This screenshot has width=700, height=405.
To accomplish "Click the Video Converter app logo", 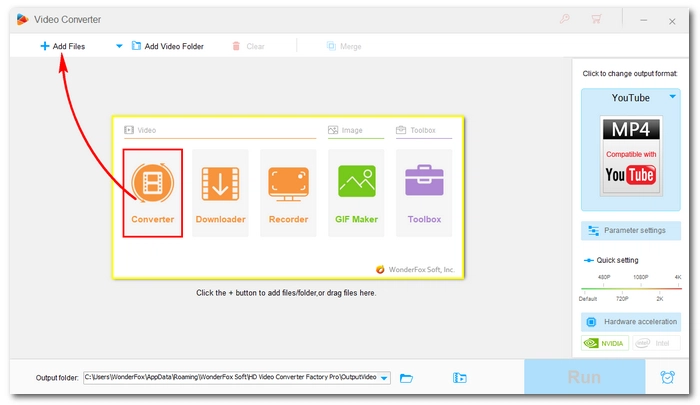I will click(22, 19).
